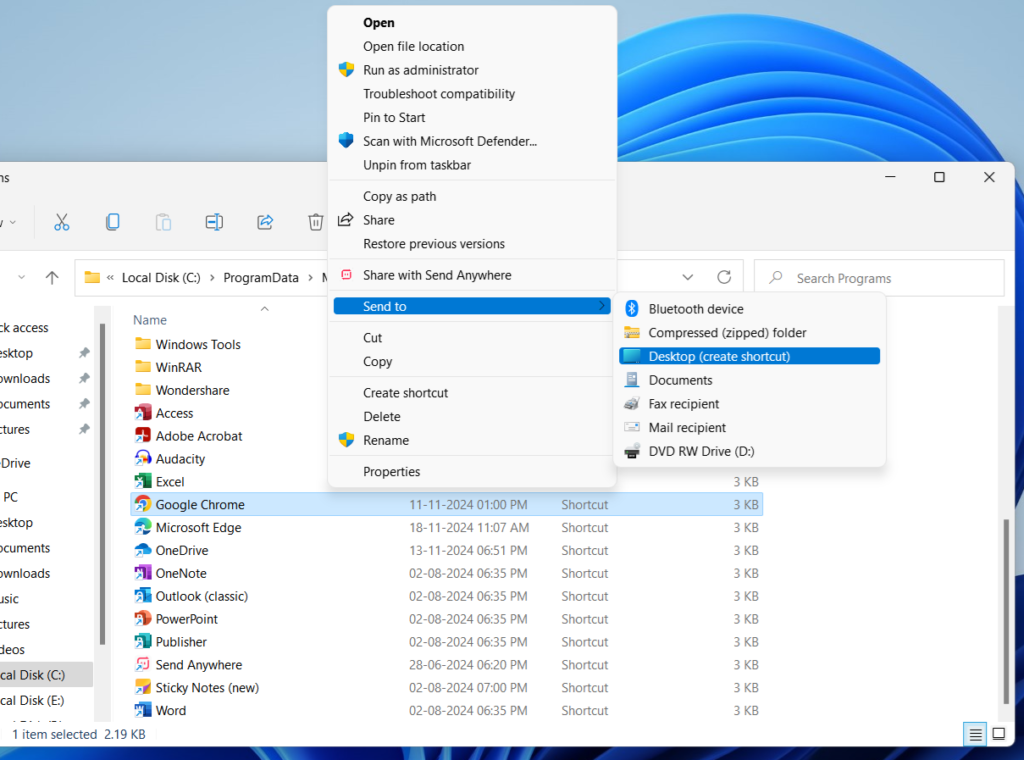The width and height of the screenshot is (1024, 760).
Task: Select the Publisher shortcut
Action: point(170,642)
